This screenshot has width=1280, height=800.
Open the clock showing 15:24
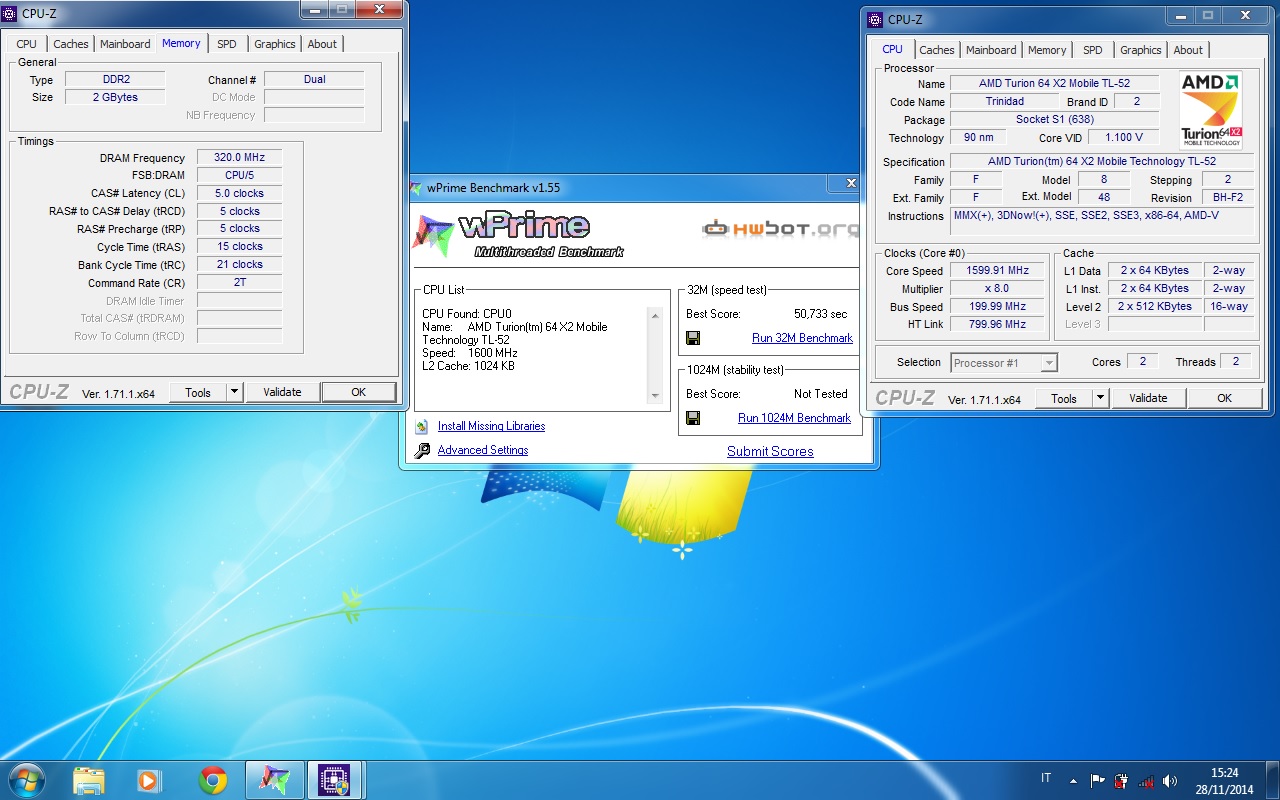(1224, 772)
